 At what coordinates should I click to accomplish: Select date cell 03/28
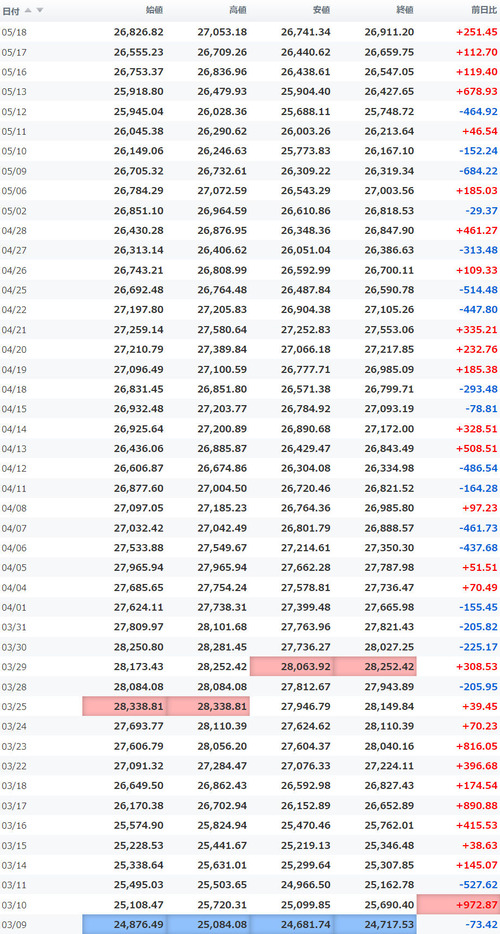(x=14, y=687)
